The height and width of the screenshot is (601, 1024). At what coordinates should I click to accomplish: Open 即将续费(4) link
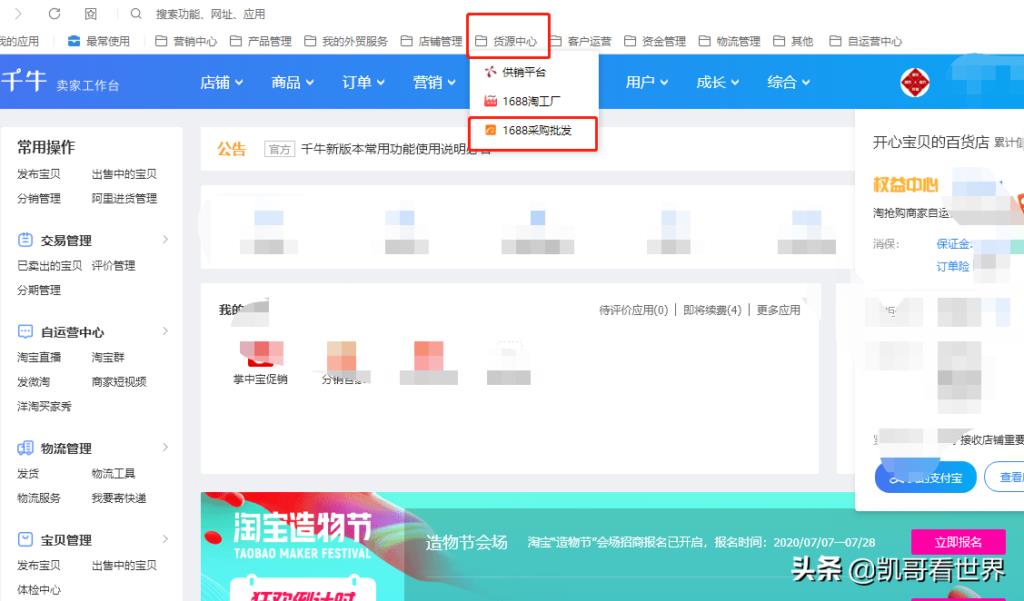[x=712, y=310]
